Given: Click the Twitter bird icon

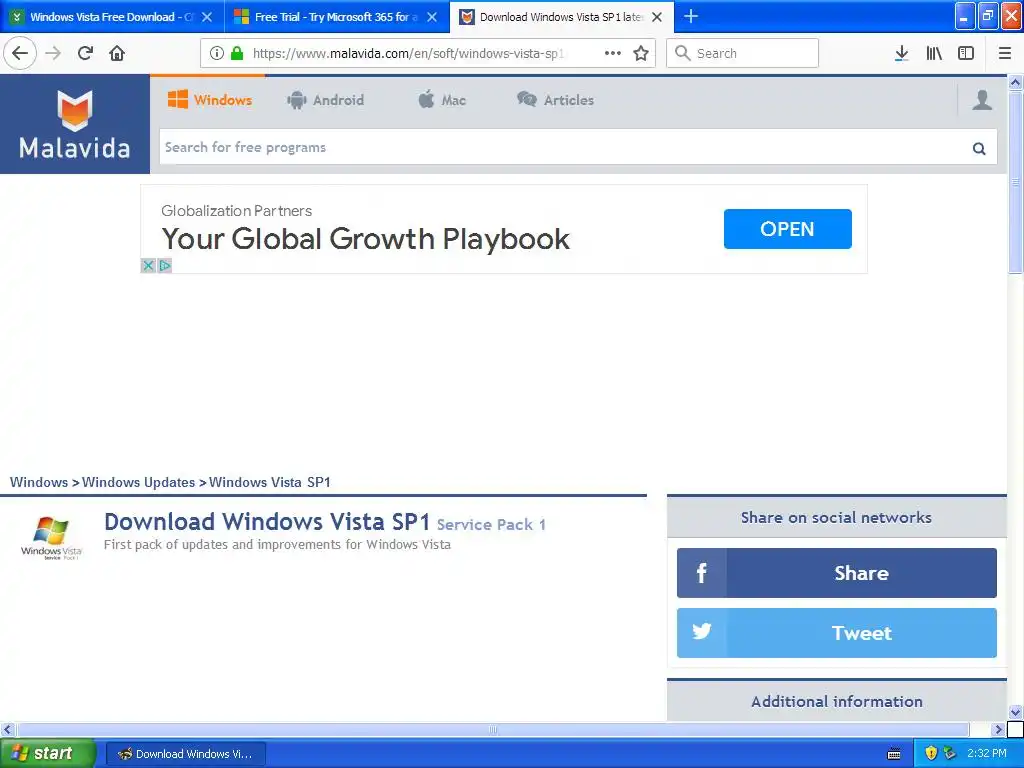Looking at the screenshot, I should tap(701, 632).
